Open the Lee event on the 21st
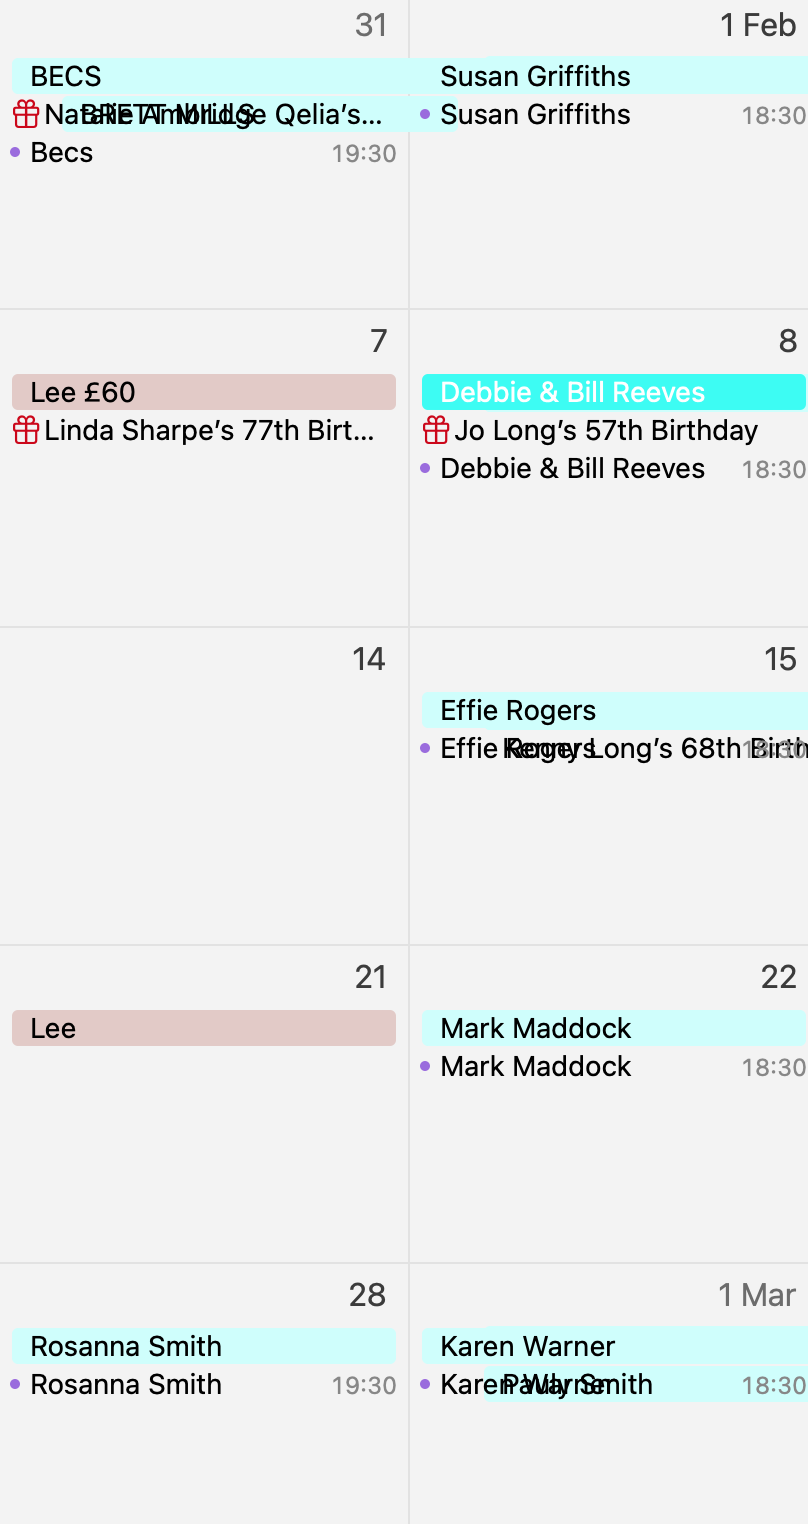 [204, 1028]
